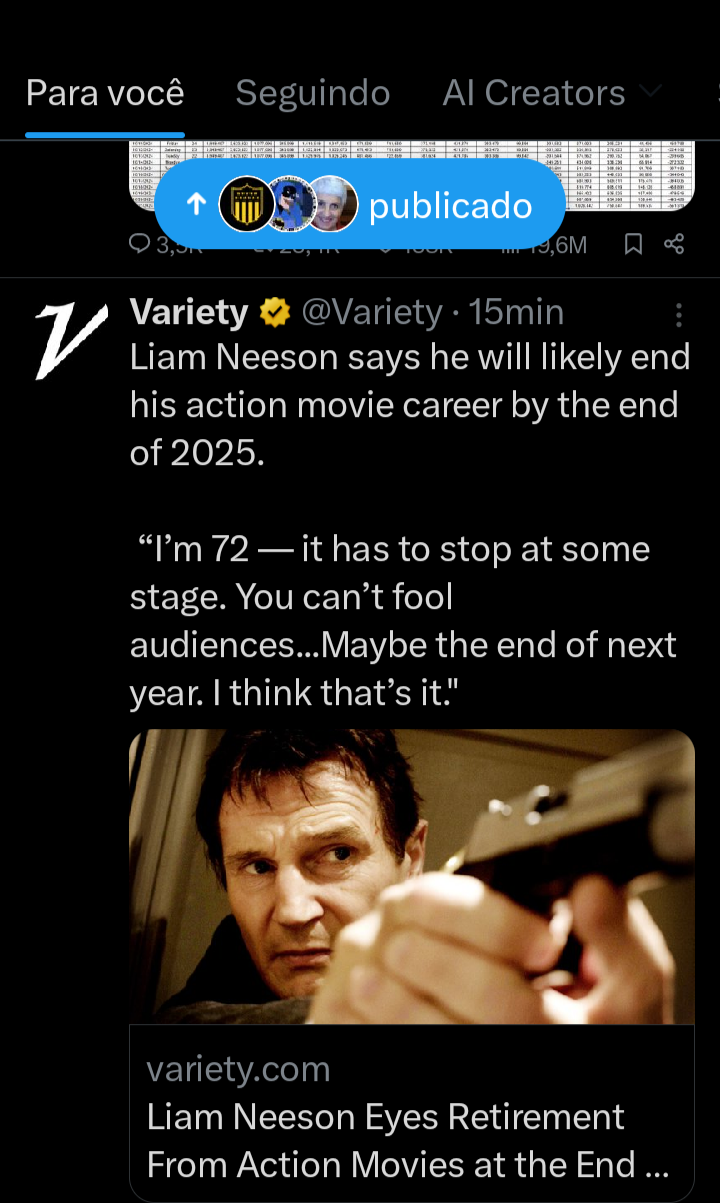Open the Variety tweet text about Neeson

[409, 500]
